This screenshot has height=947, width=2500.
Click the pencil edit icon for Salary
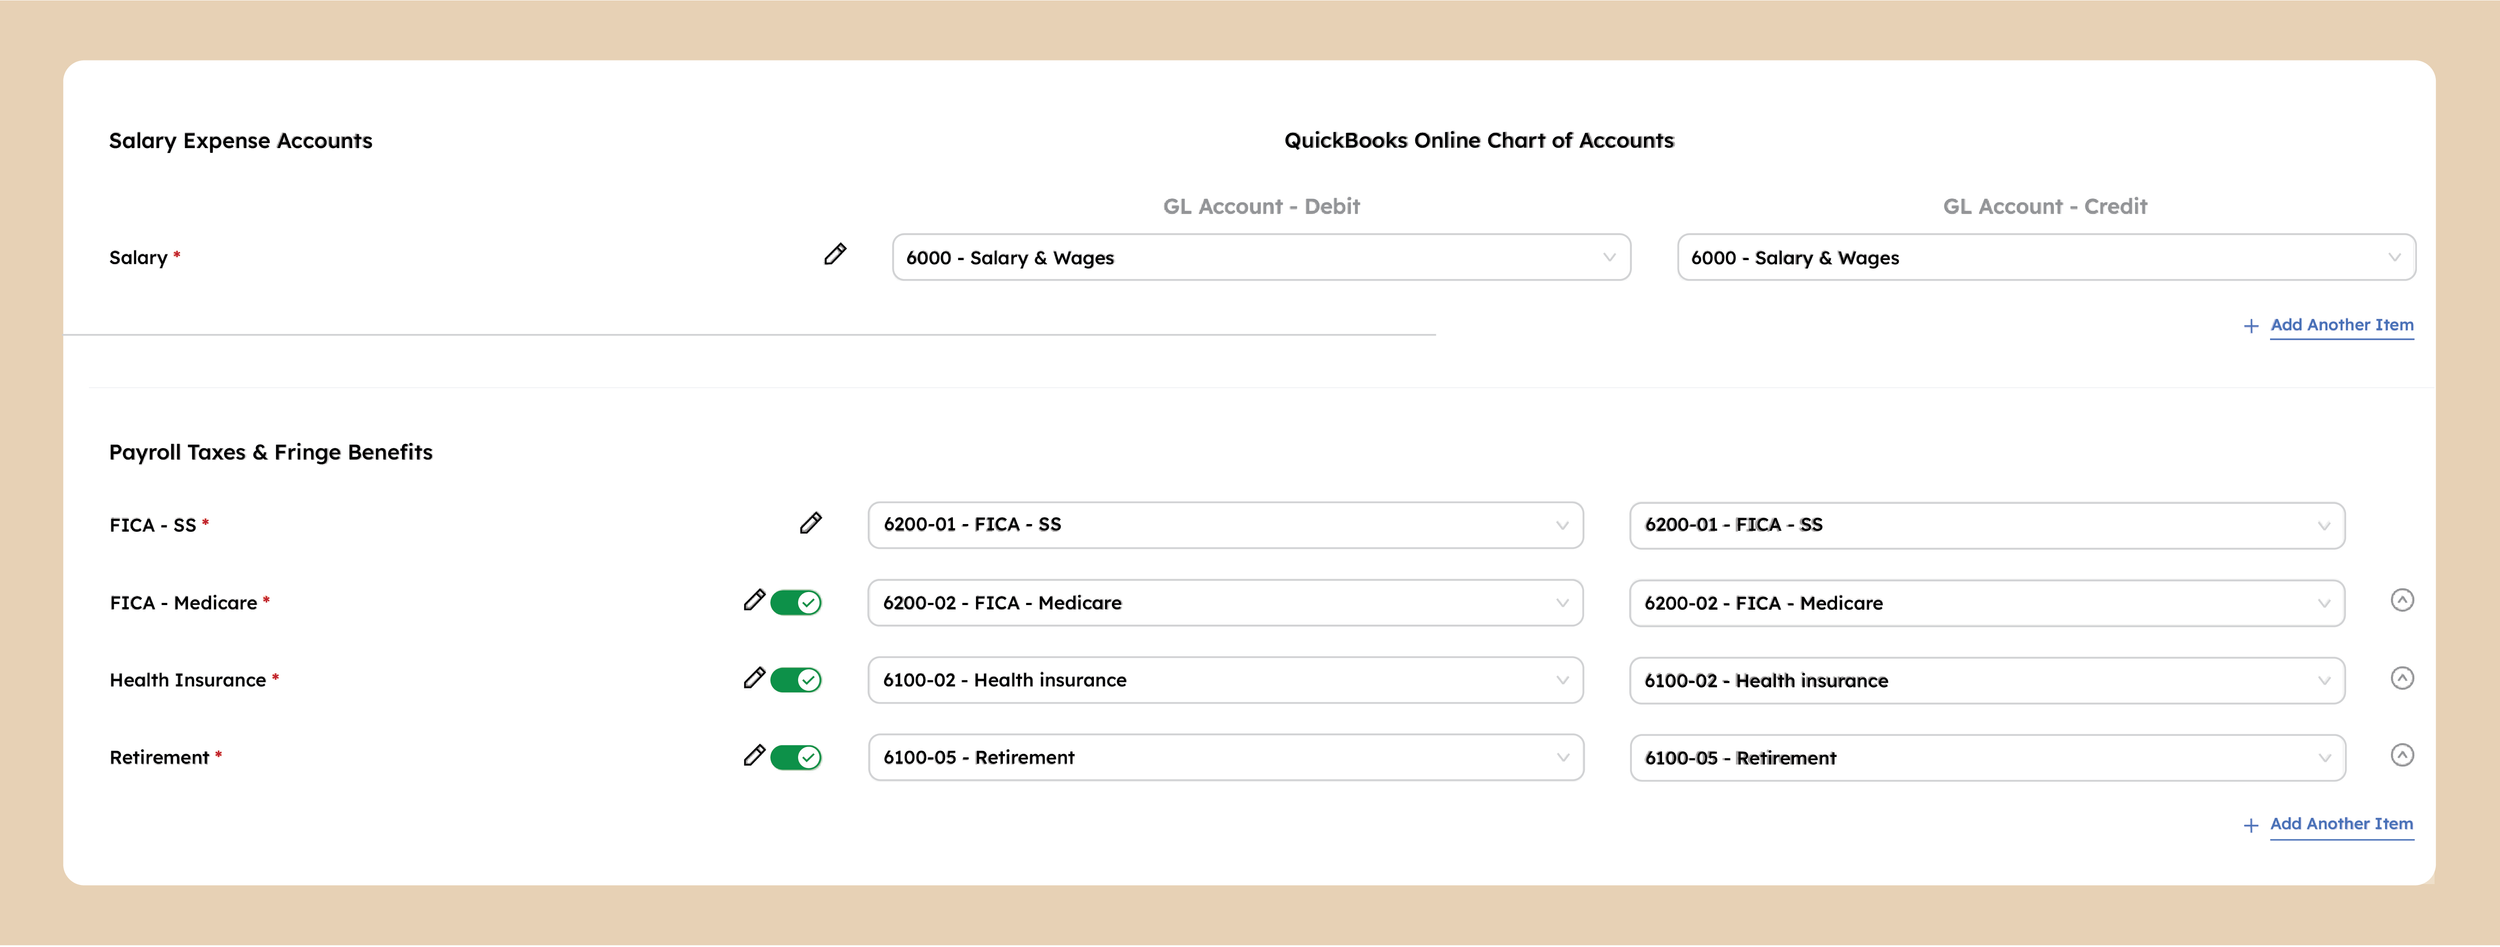(835, 254)
